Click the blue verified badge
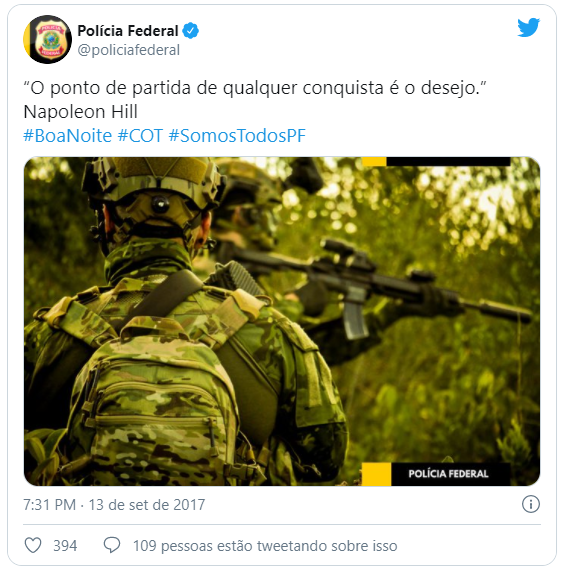Viewport: 561px width, 573px height. point(190,31)
